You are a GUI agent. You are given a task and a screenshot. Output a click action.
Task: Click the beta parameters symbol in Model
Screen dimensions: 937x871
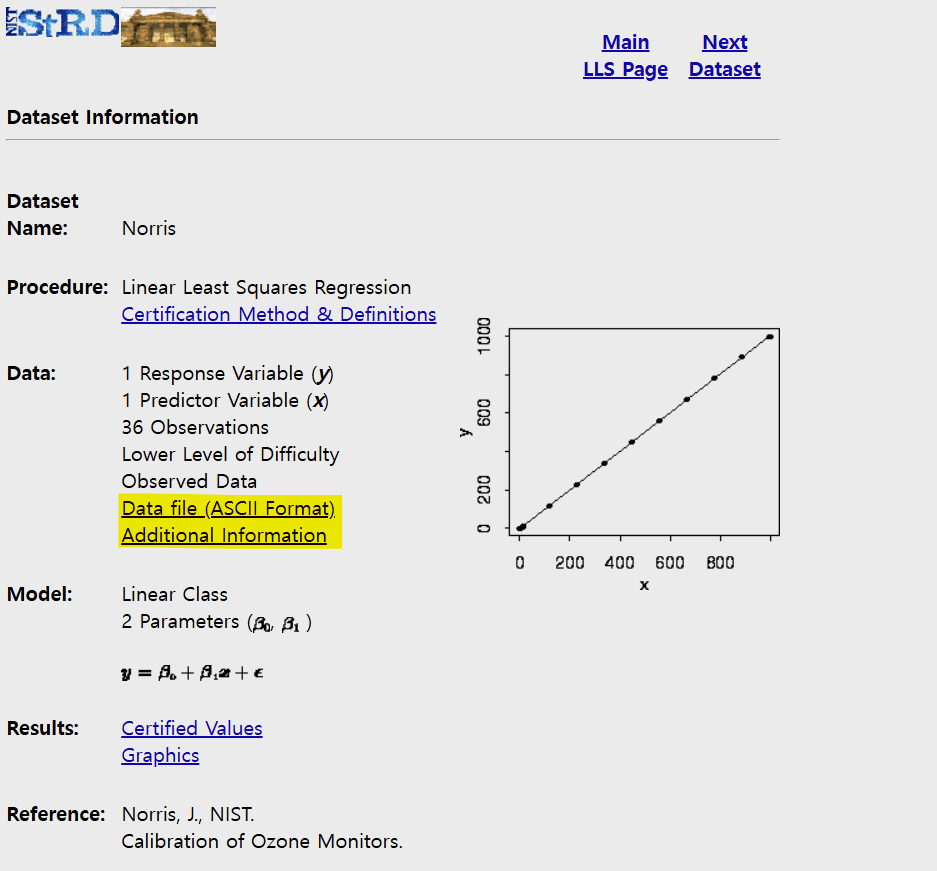pos(280,623)
